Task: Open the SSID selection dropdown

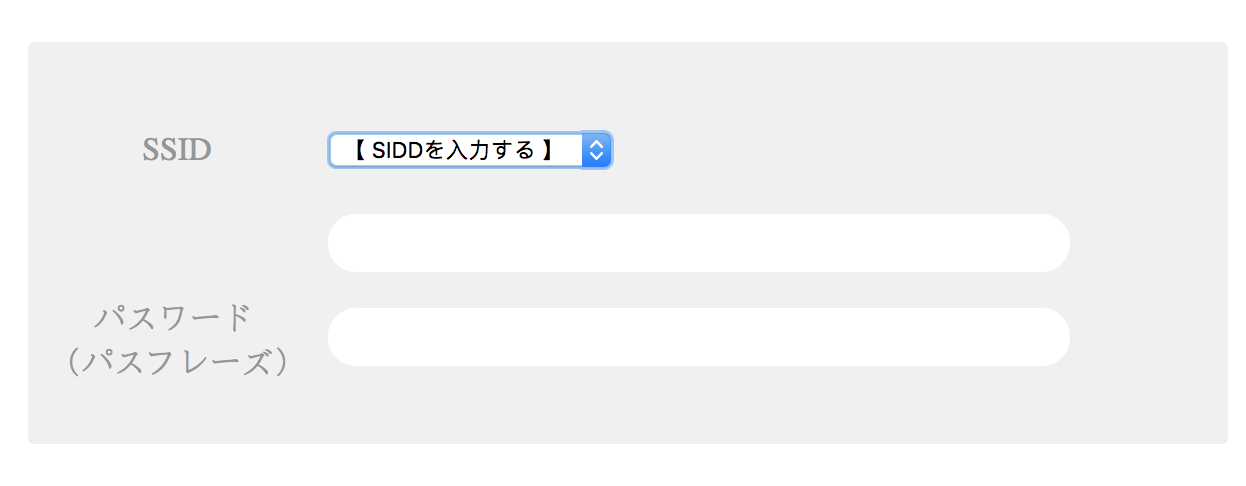Action: [469, 150]
